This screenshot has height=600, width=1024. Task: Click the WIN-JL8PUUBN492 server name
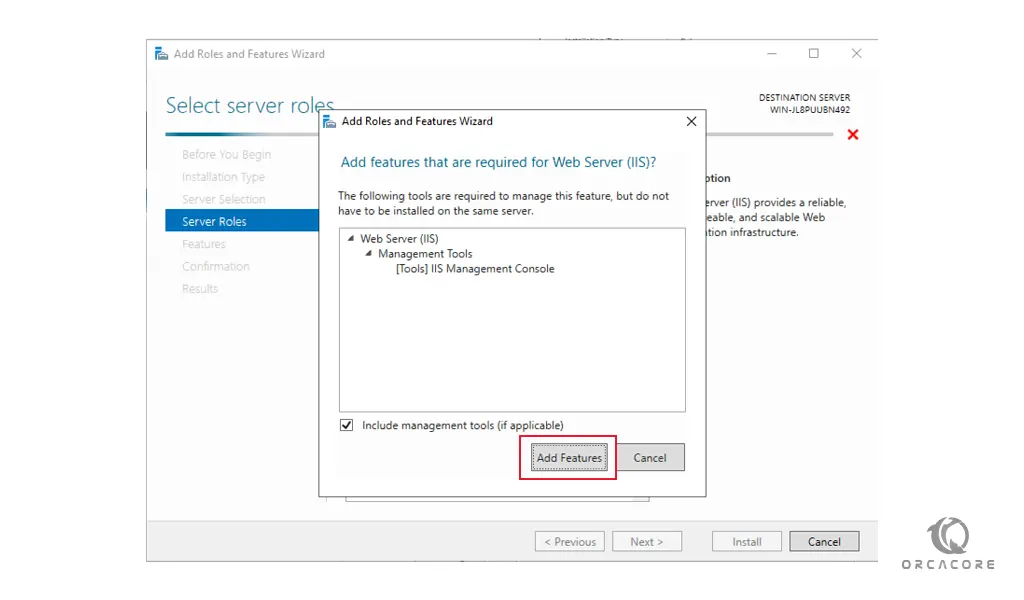click(x=810, y=110)
